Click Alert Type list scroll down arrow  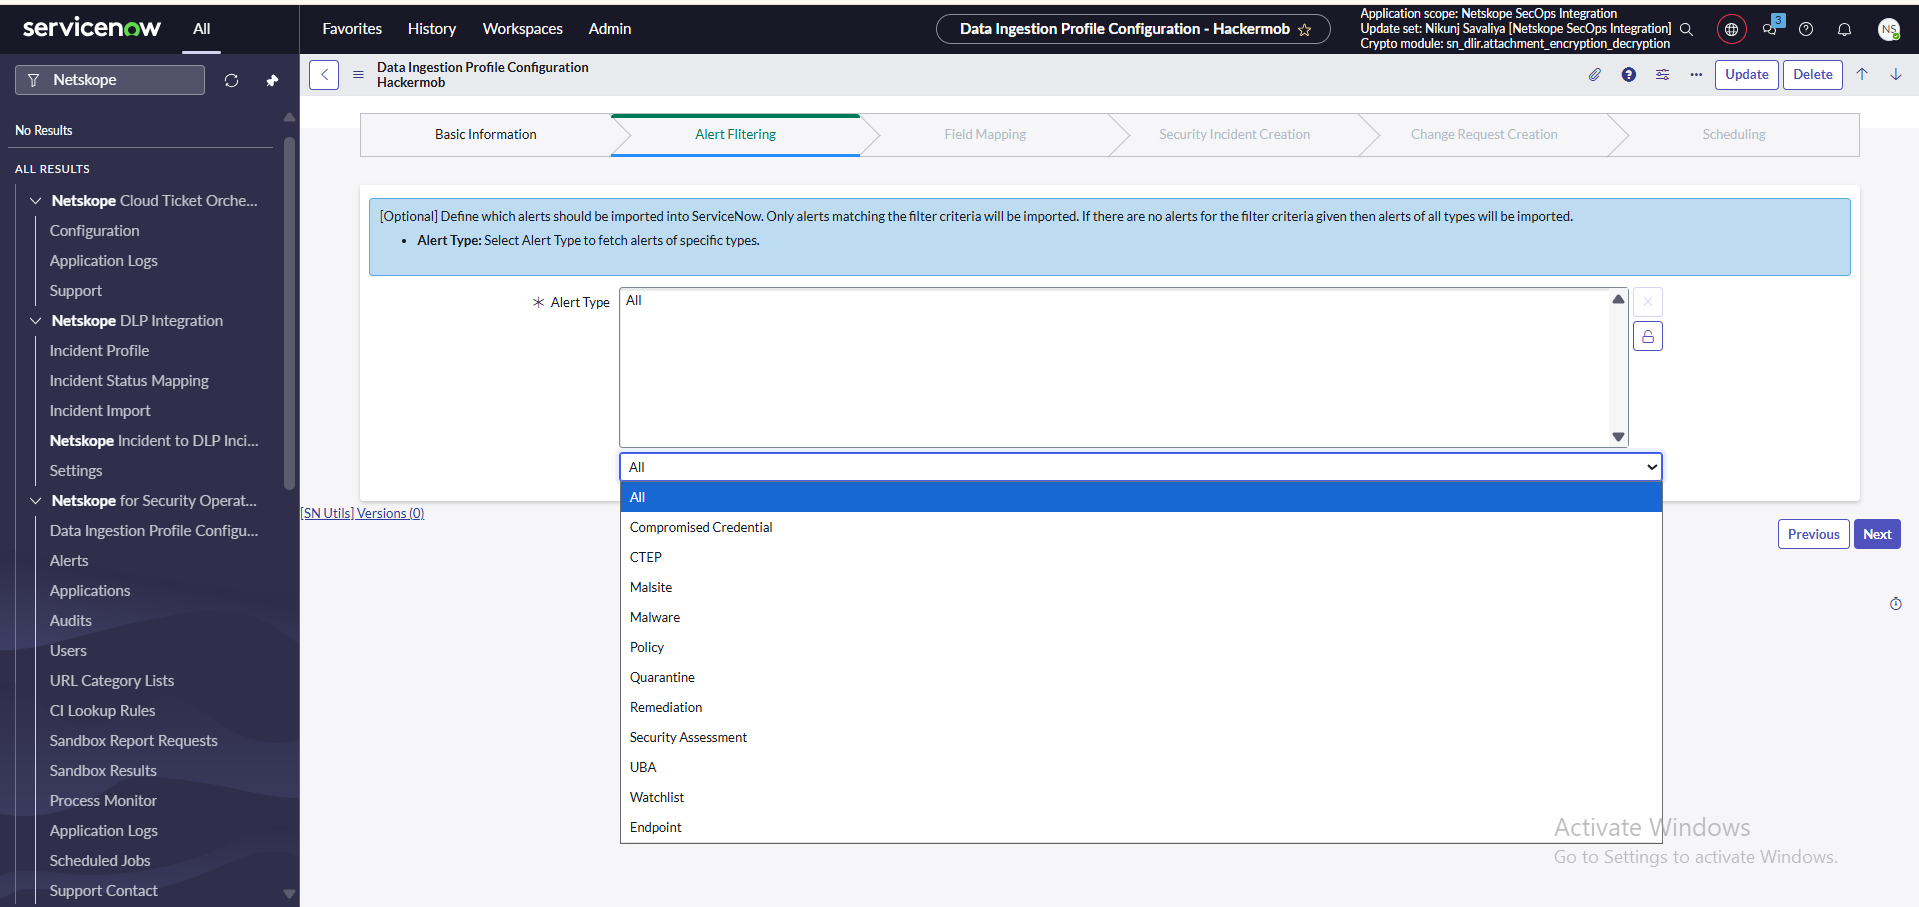1618,437
